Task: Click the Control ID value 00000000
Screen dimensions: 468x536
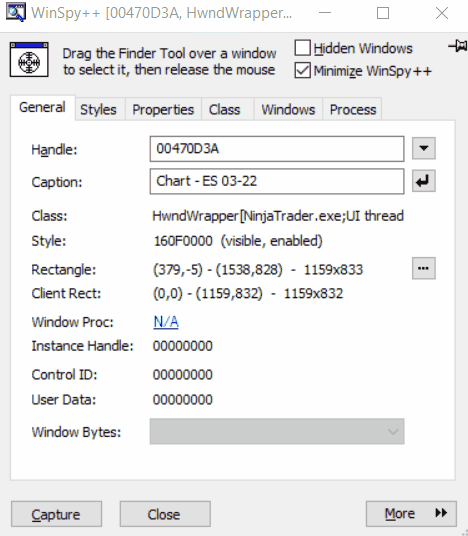Action: pyautogui.click(x=183, y=375)
